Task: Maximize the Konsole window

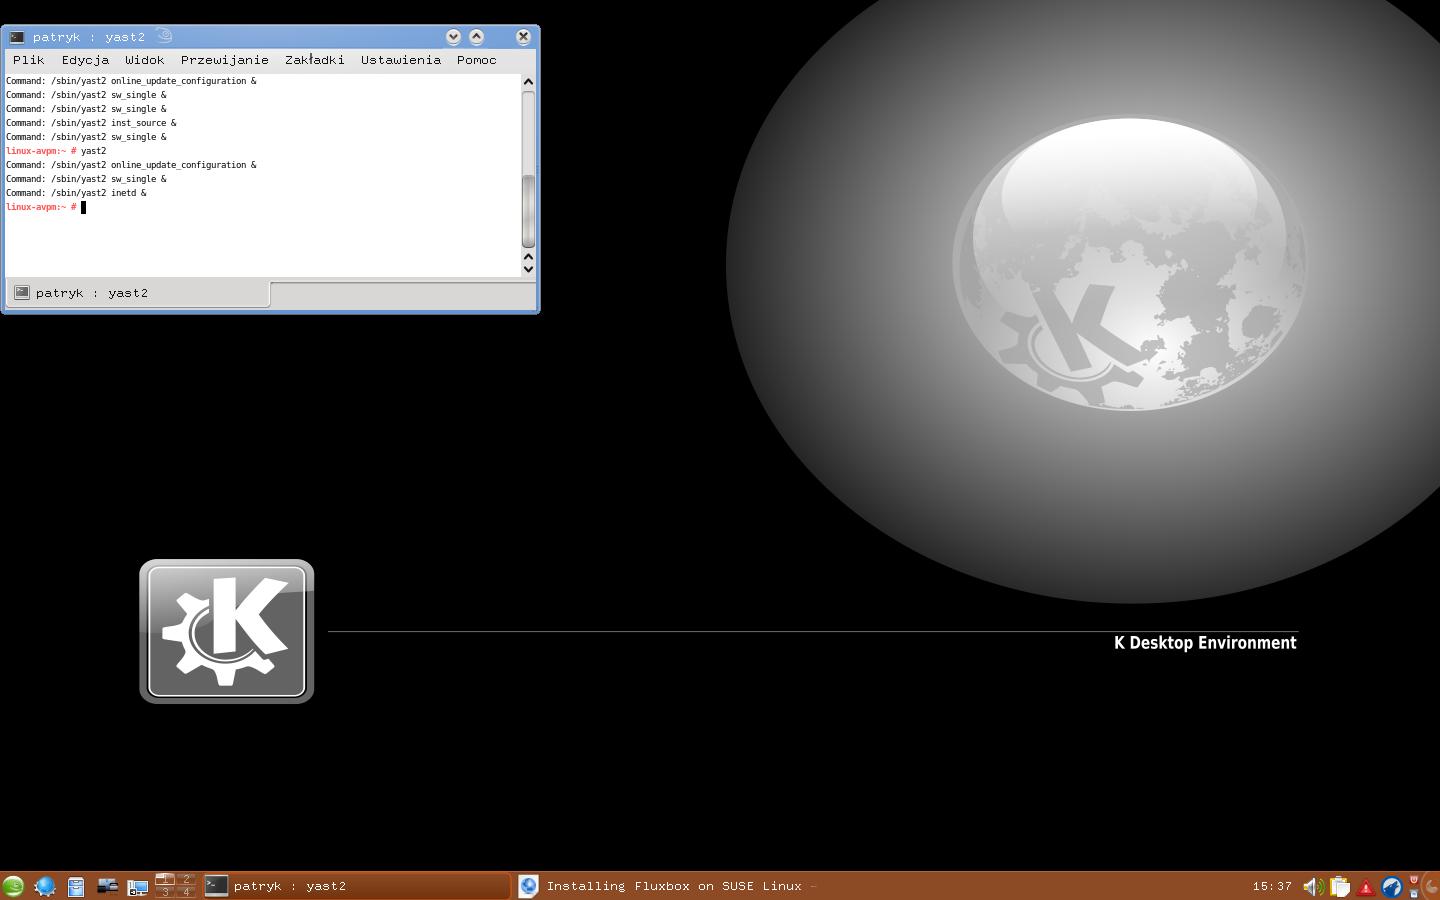Action: pyautogui.click(x=477, y=37)
